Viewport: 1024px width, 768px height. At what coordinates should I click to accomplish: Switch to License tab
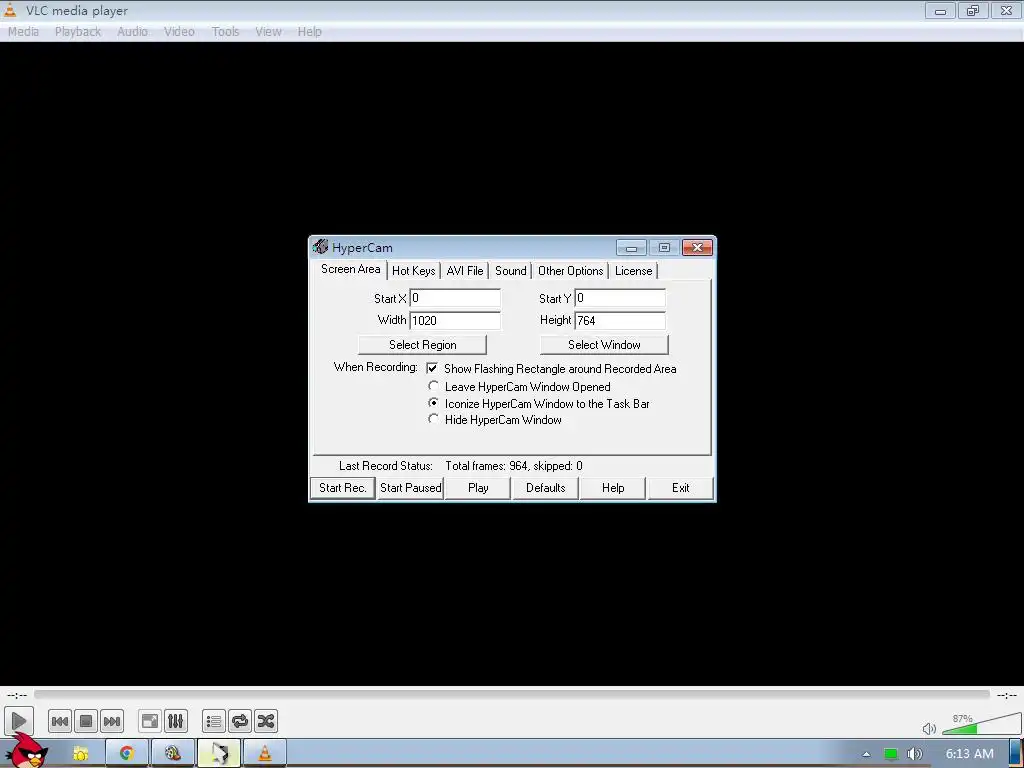click(633, 271)
